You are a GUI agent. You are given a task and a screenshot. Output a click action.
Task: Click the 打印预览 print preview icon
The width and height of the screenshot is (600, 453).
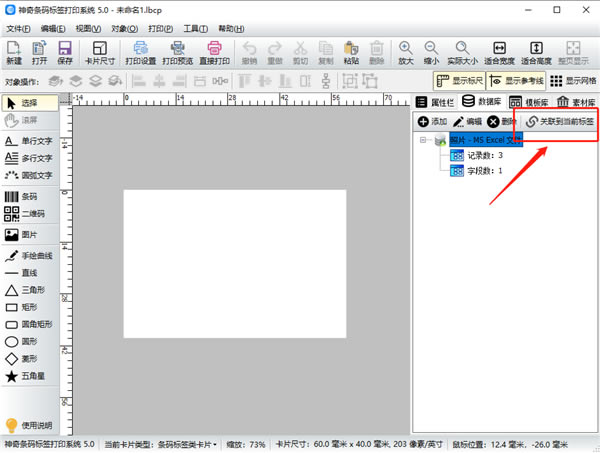pos(178,52)
